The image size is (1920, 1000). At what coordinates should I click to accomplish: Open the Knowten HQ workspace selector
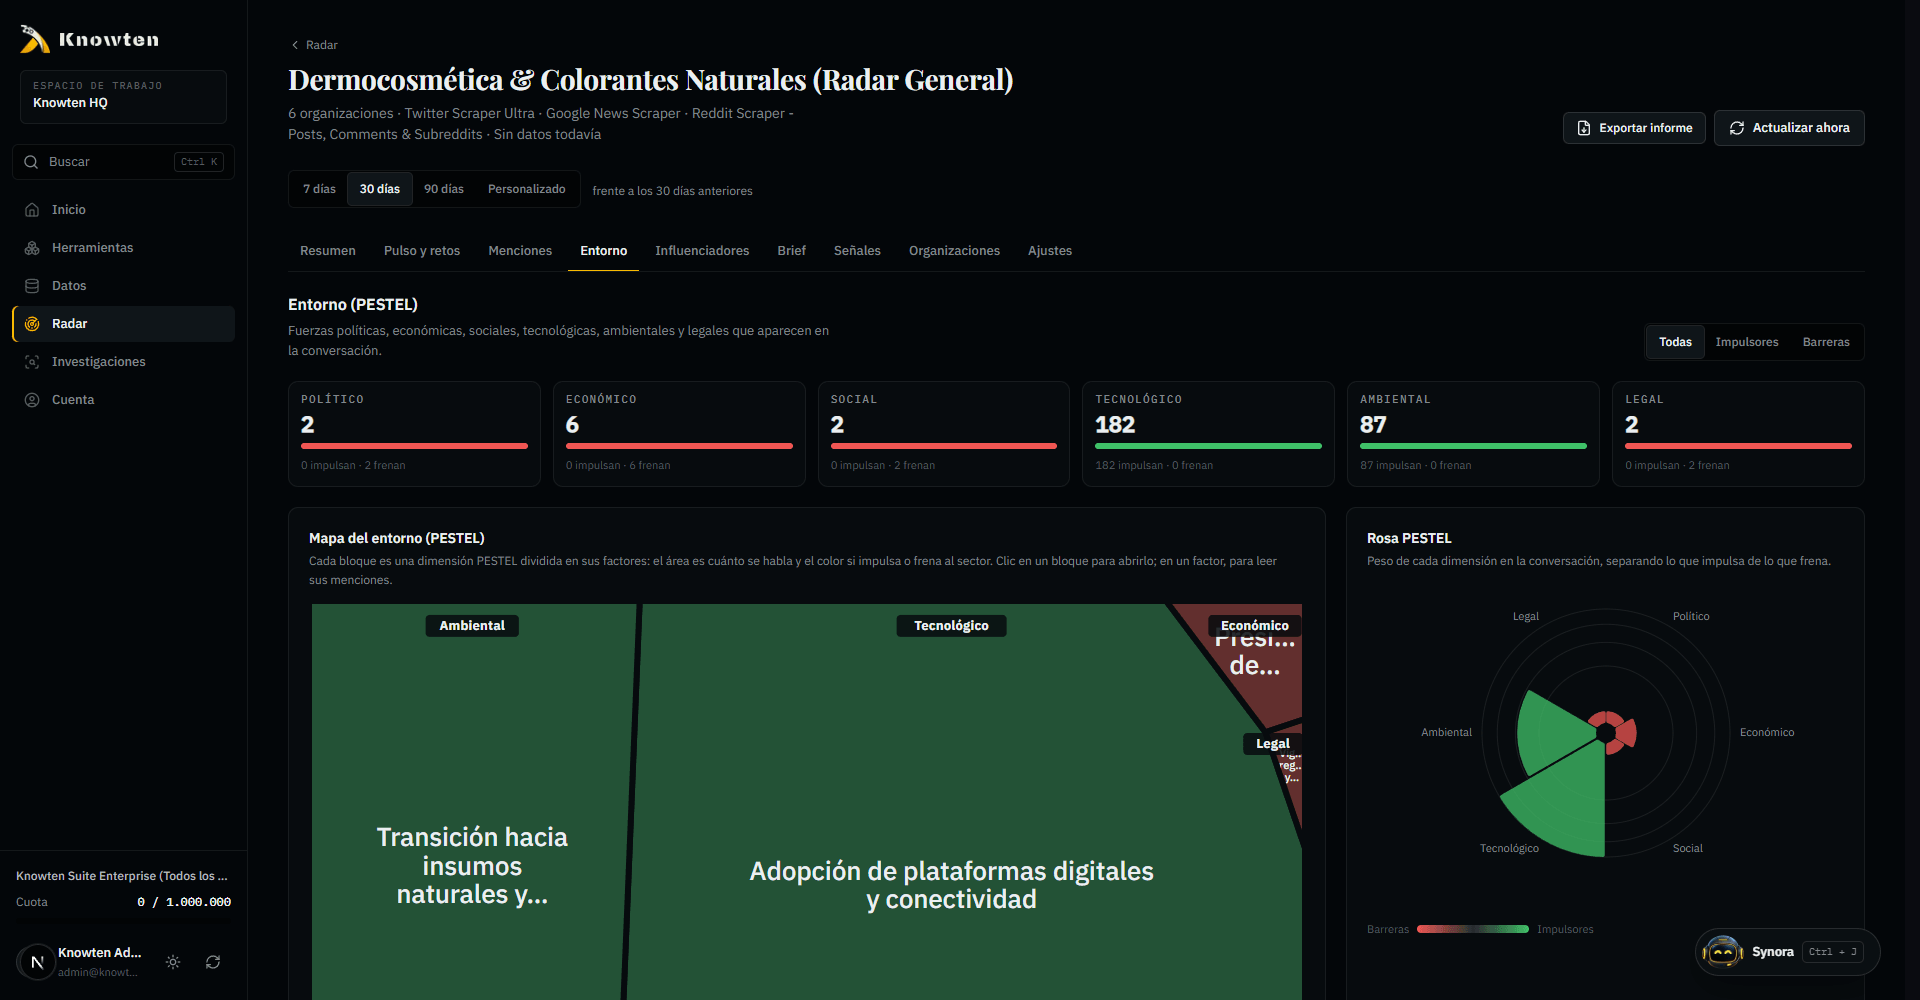123,96
